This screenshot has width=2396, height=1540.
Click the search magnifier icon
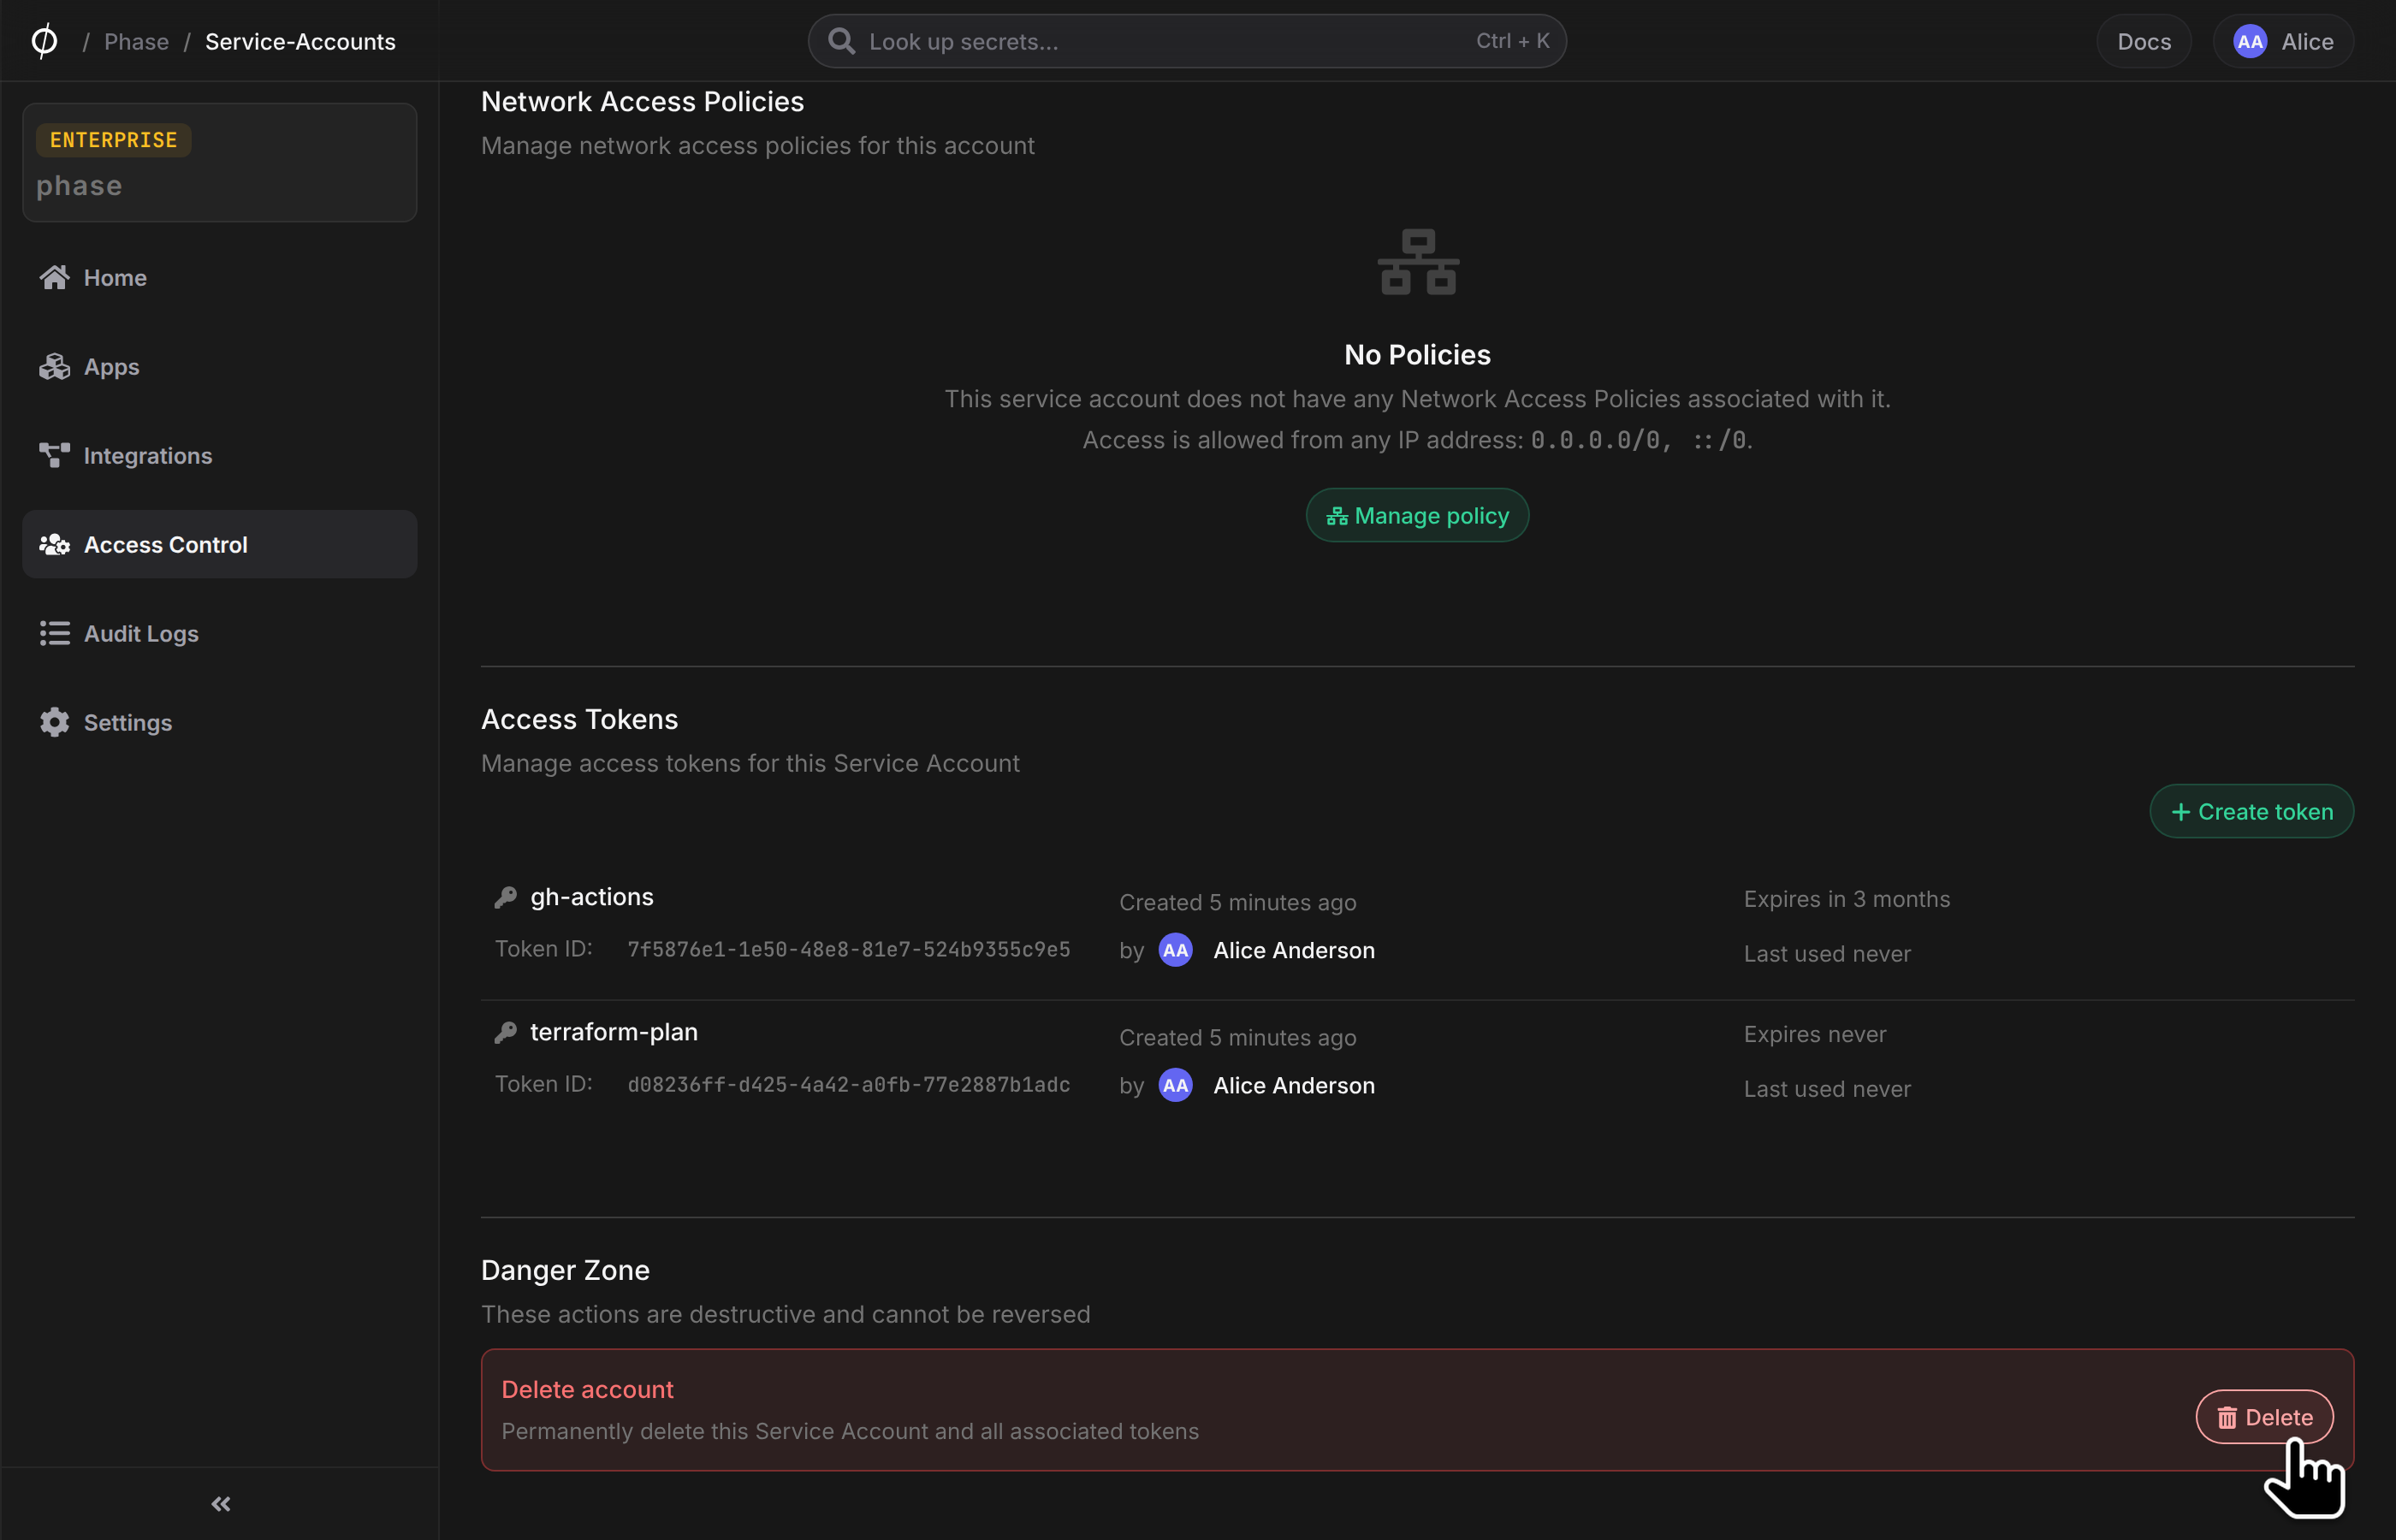click(x=841, y=41)
